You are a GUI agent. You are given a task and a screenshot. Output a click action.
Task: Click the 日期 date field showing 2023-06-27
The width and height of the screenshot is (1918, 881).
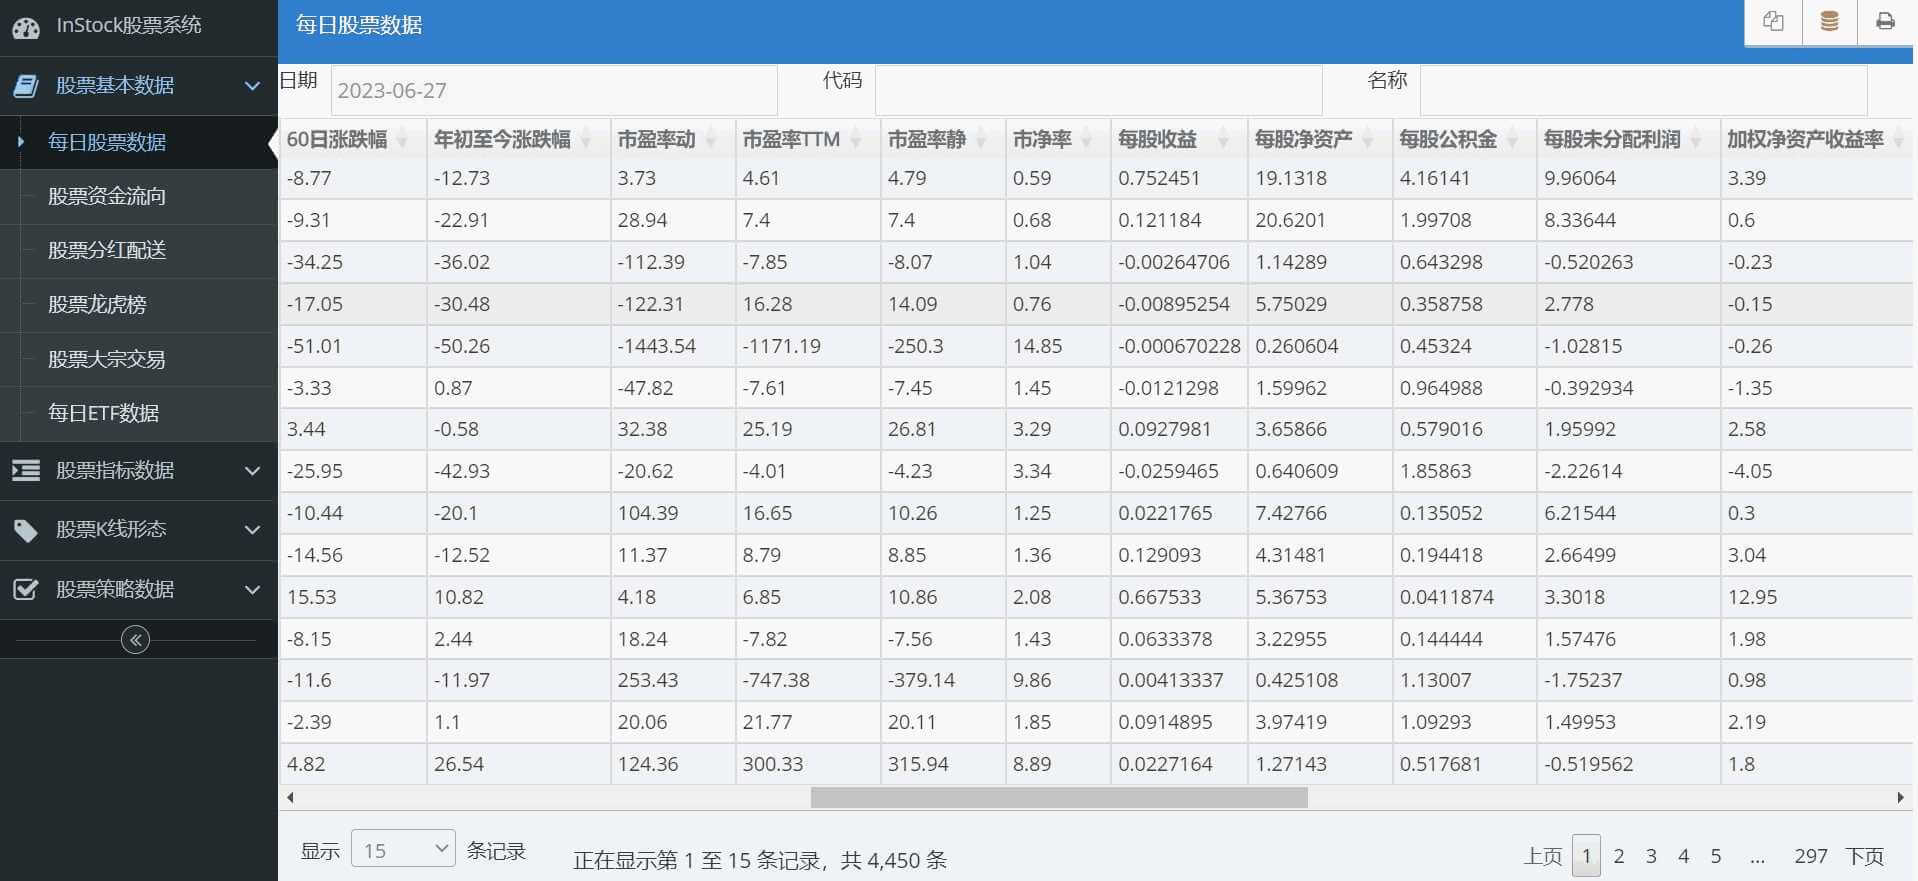[x=554, y=90]
